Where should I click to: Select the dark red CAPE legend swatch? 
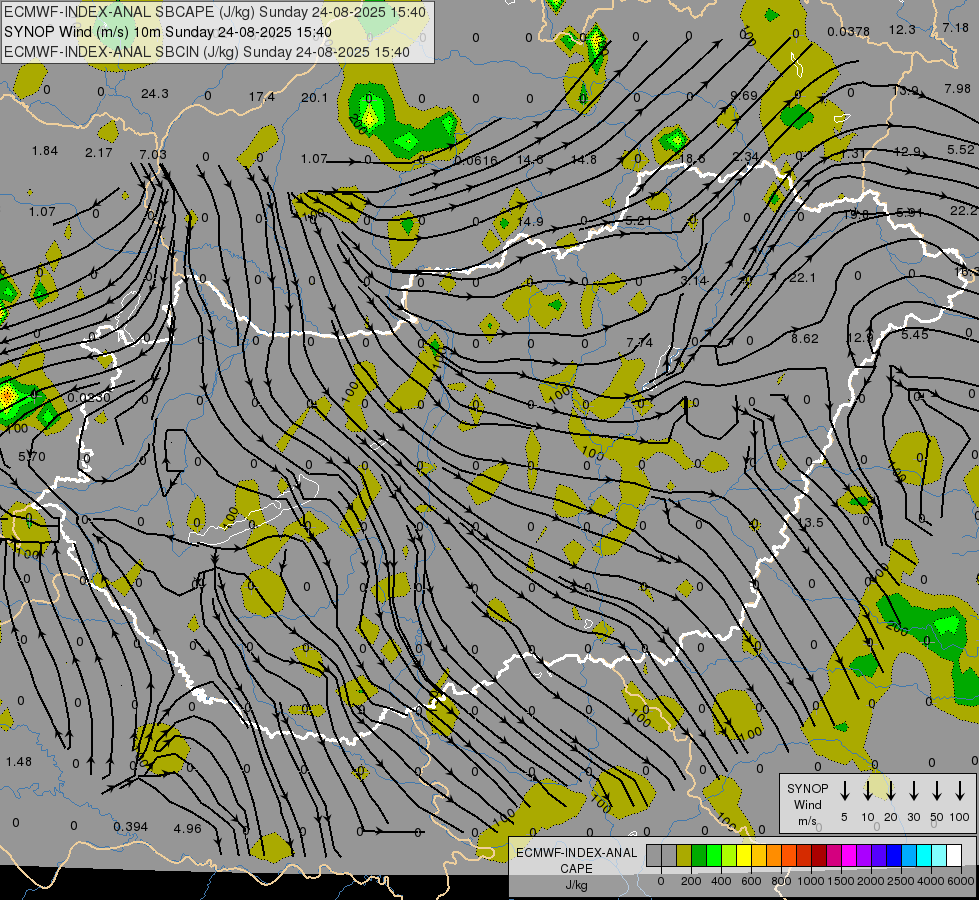pos(819,856)
